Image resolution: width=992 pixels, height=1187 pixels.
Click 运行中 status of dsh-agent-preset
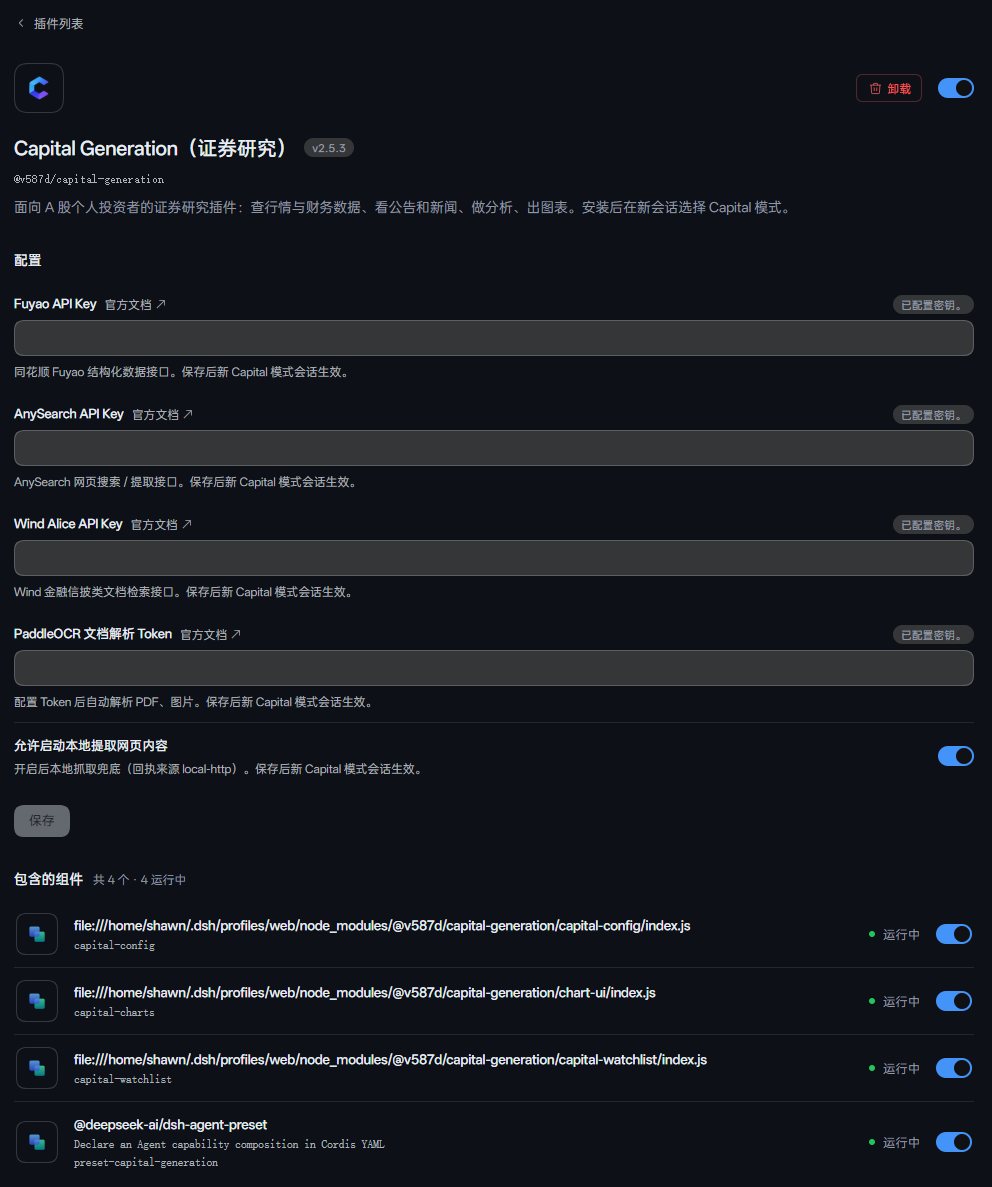point(894,1142)
